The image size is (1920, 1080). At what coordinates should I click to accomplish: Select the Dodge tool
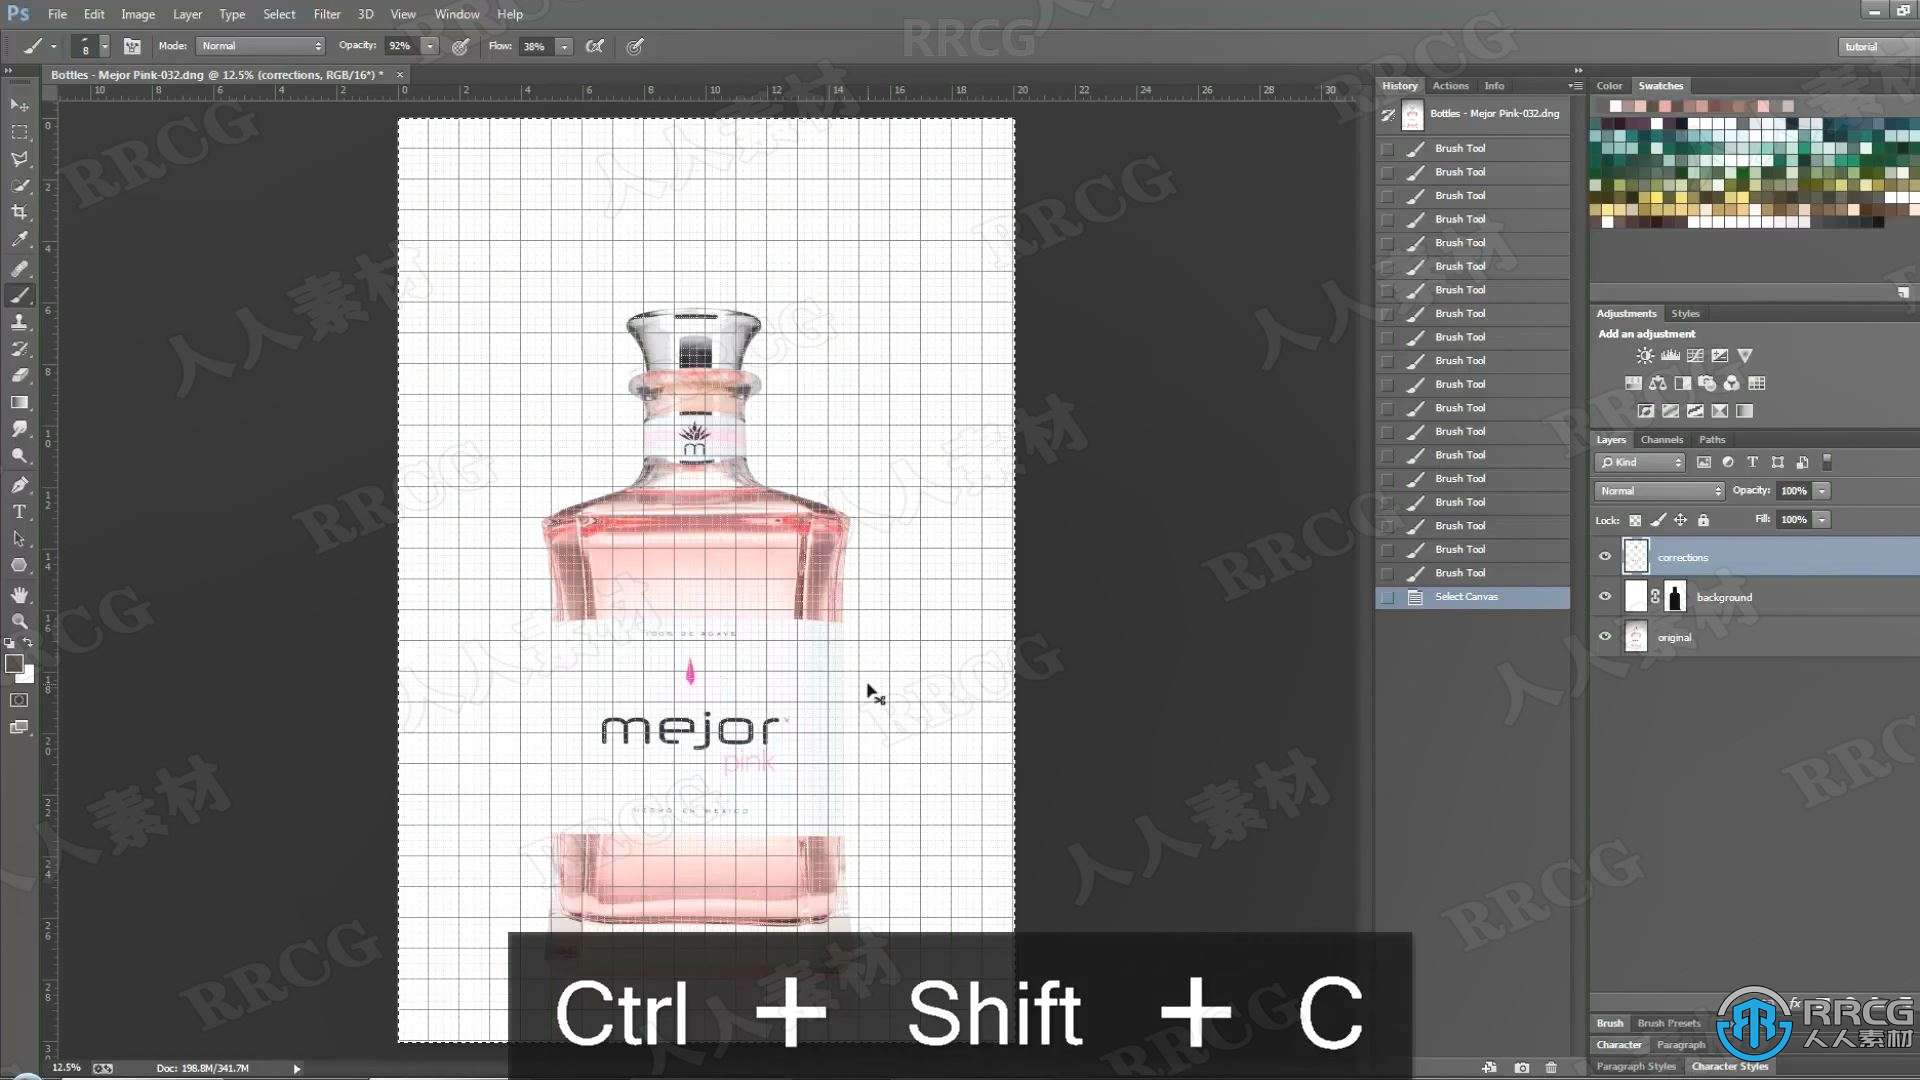point(19,456)
